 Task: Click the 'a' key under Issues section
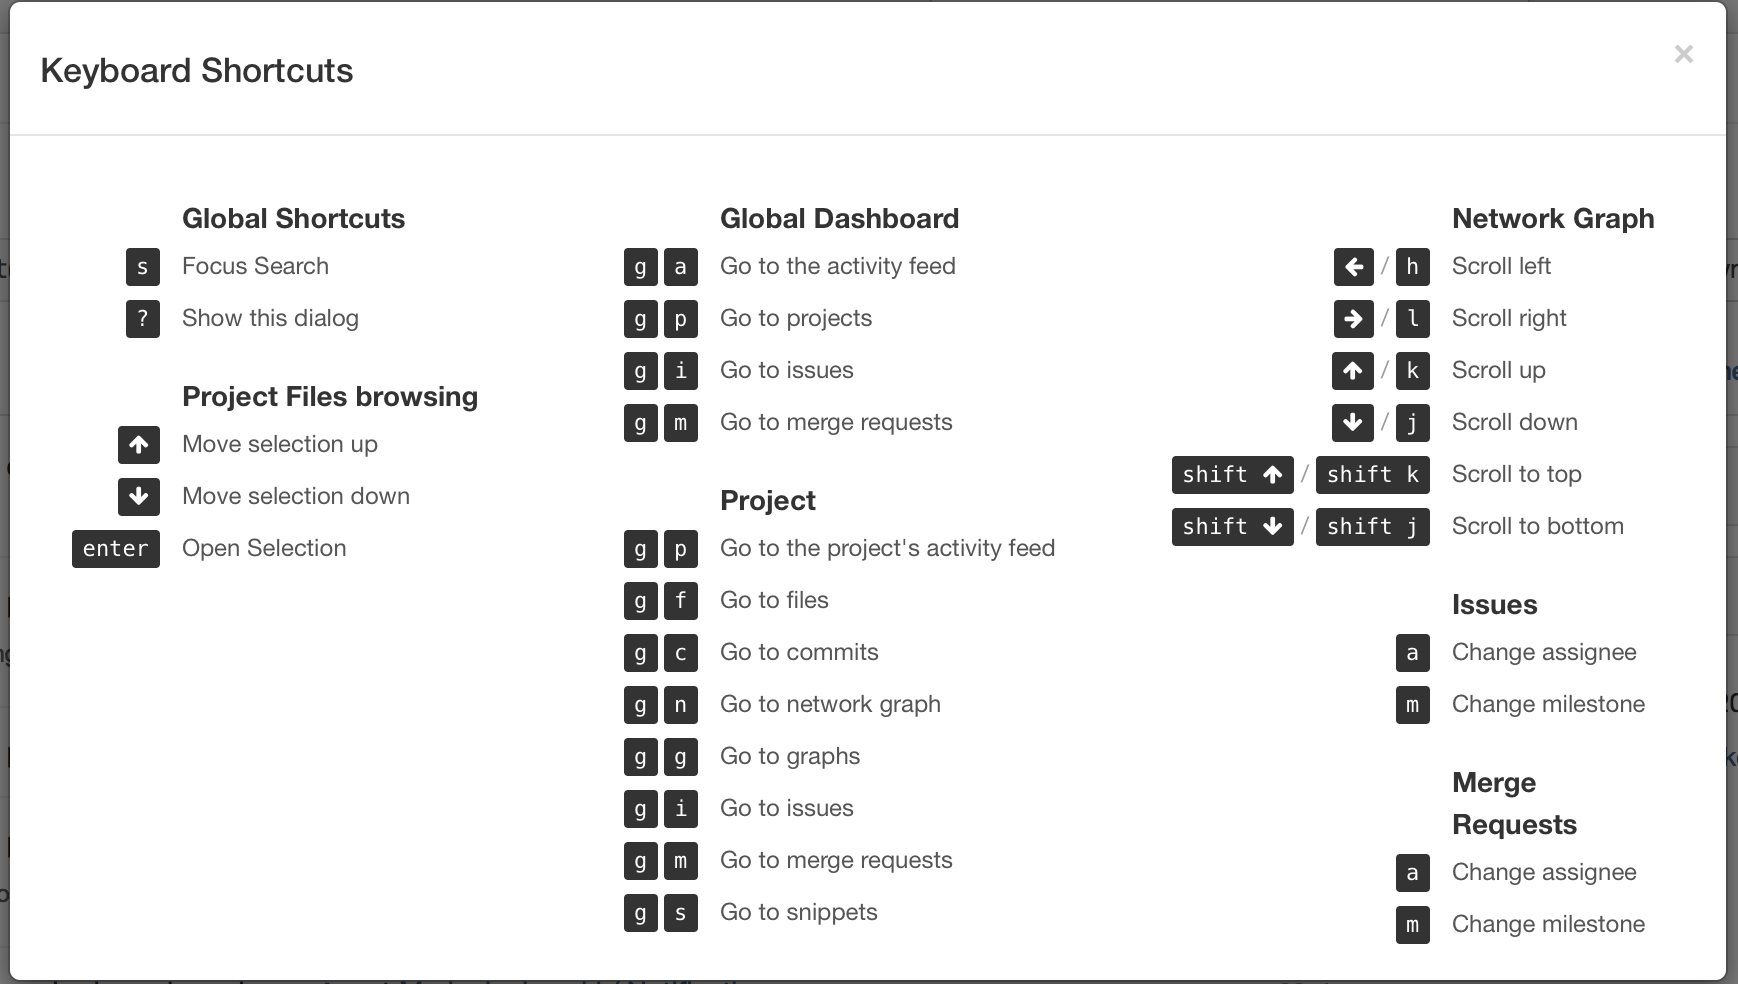pos(1412,653)
